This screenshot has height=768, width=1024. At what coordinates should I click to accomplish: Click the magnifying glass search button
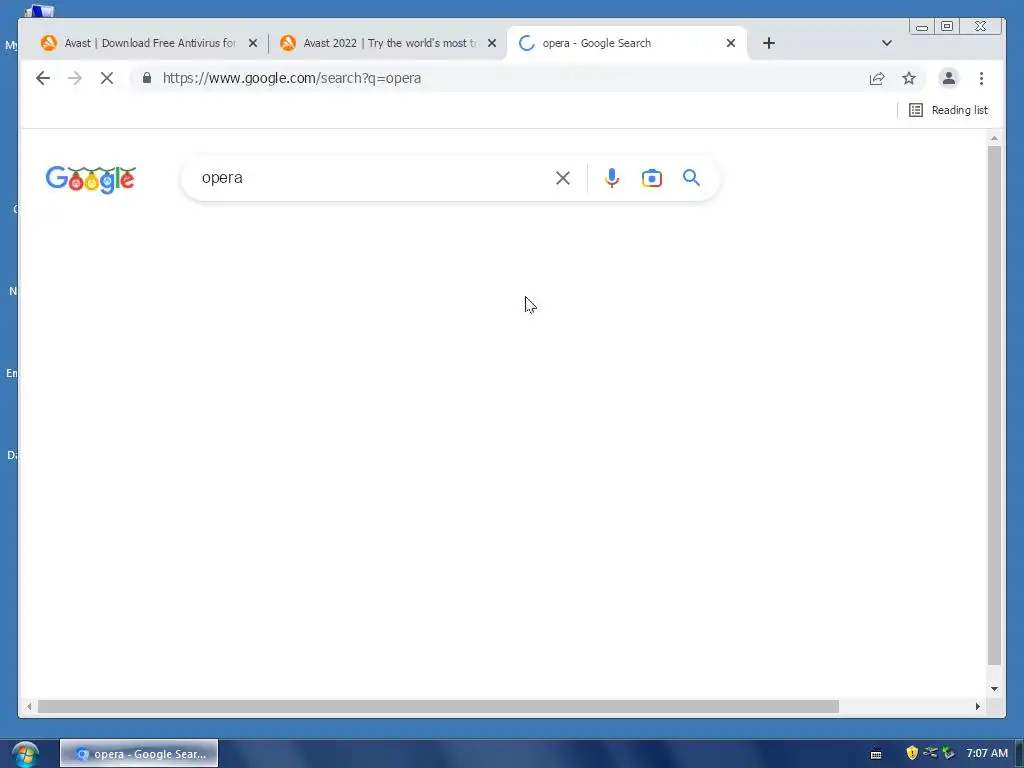pos(692,178)
